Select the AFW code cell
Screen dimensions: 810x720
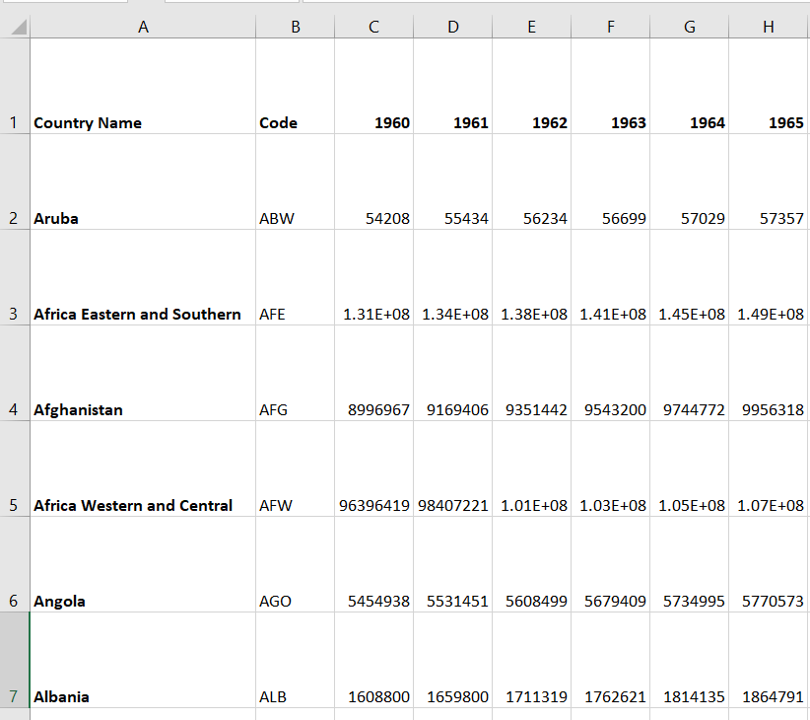coord(295,468)
